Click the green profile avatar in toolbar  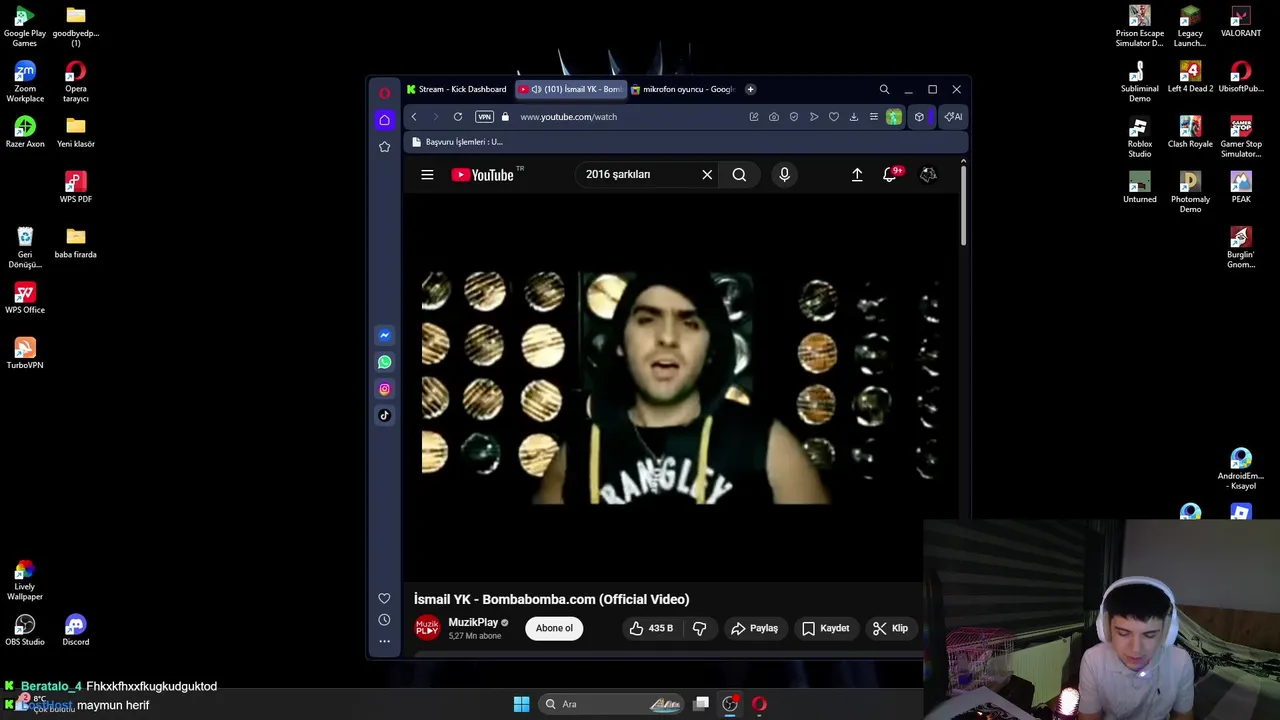(x=894, y=117)
